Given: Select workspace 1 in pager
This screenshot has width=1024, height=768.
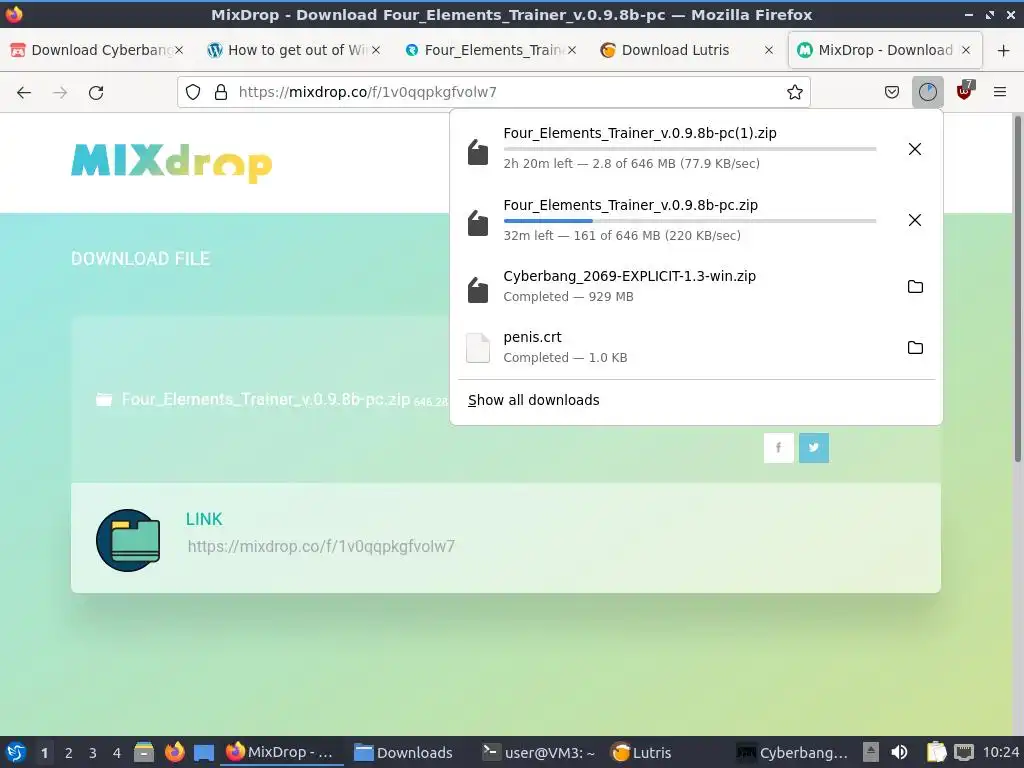Looking at the screenshot, I should coord(44,753).
